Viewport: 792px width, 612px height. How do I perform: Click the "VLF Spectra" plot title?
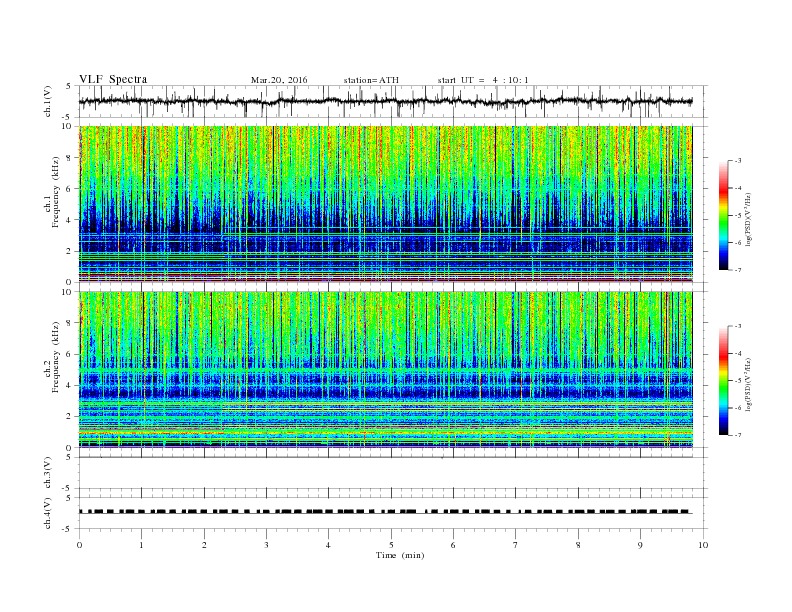(x=113, y=79)
